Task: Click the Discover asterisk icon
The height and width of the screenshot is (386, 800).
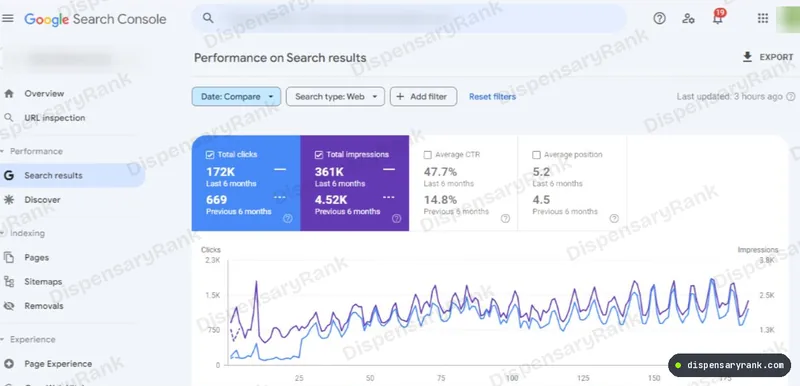Action: (9, 200)
